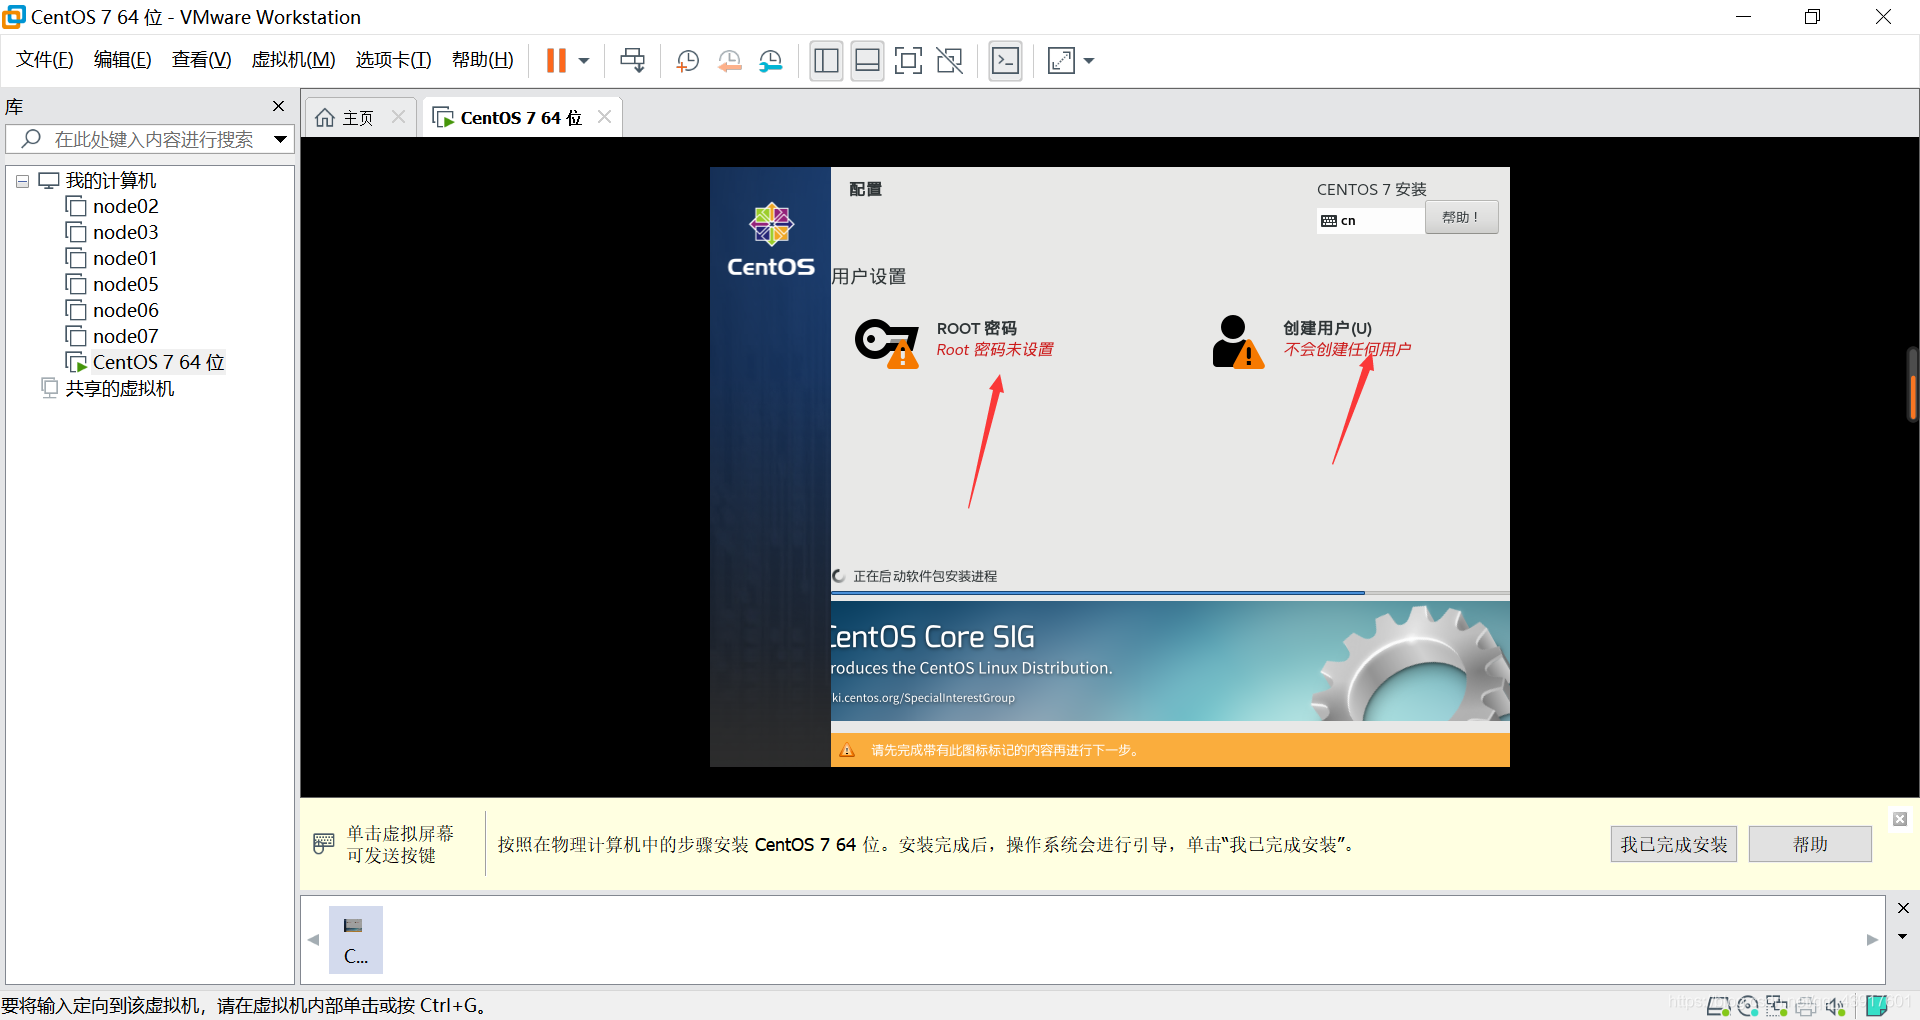Image resolution: width=1920 pixels, height=1020 pixels.
Task: Click the hard disk status icon
Action: [x=1718, y=1006]
